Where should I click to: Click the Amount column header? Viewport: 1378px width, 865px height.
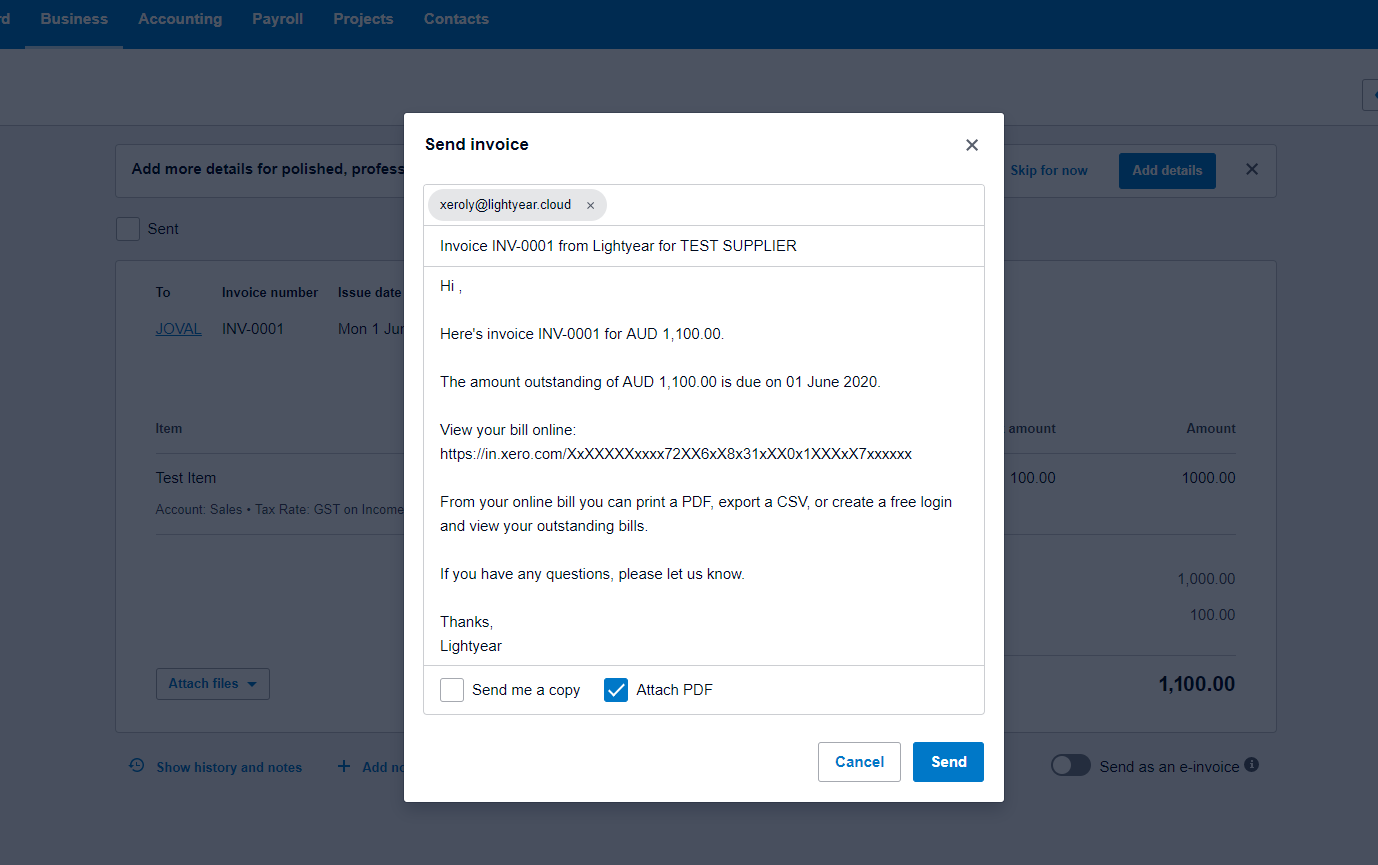[1211, 429]
